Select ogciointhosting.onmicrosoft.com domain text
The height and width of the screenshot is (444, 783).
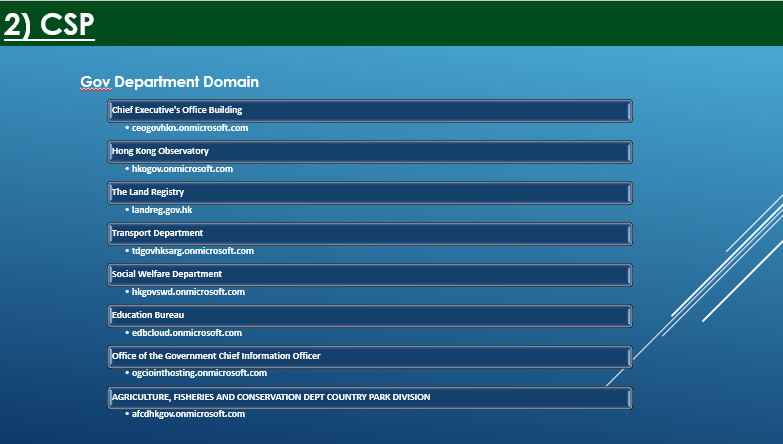(199, 373)
